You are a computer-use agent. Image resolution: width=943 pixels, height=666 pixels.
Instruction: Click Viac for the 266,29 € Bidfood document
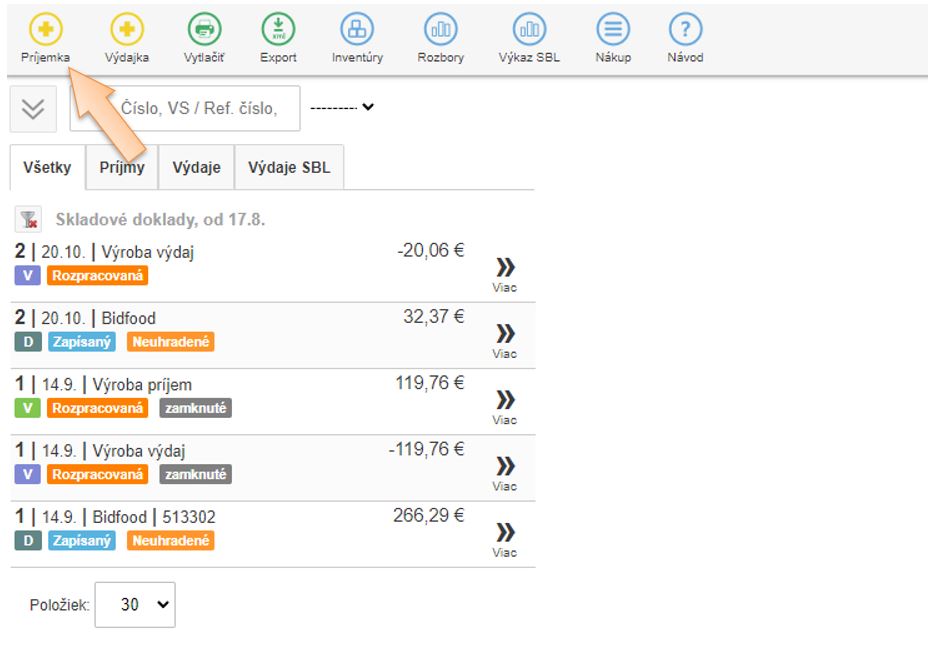505,538
